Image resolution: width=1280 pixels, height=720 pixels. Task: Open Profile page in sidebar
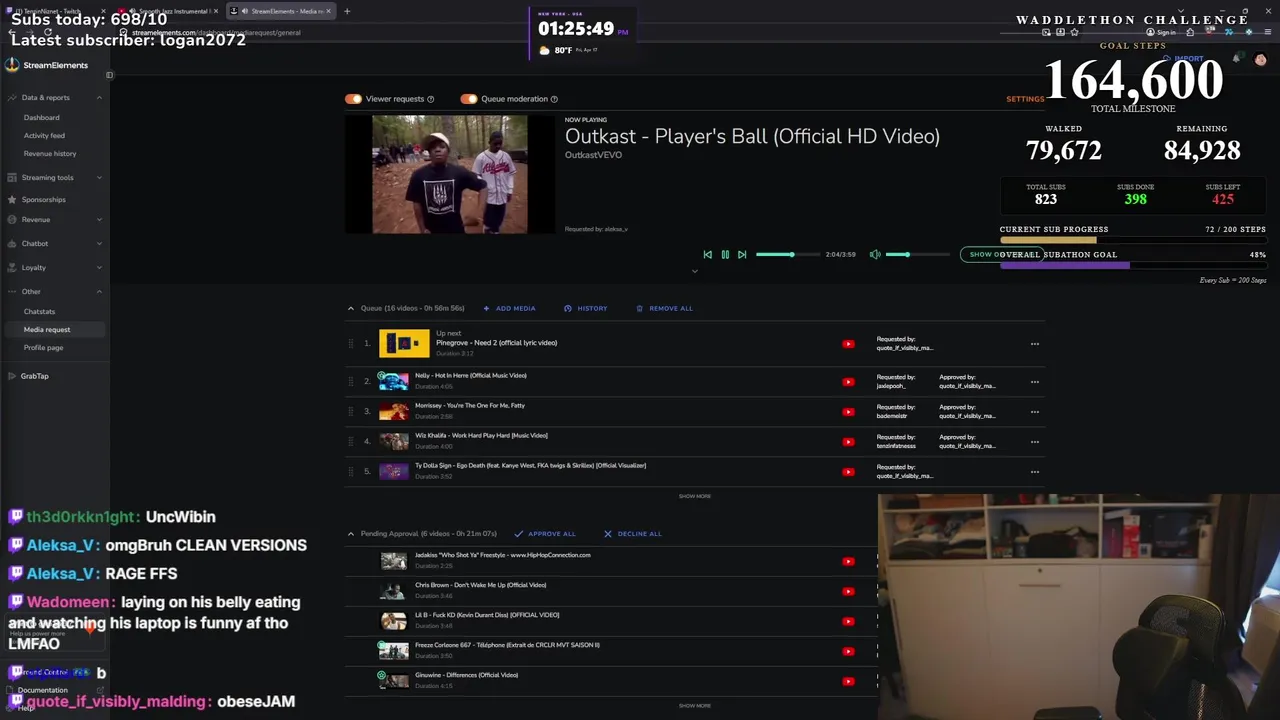(43, 348)
